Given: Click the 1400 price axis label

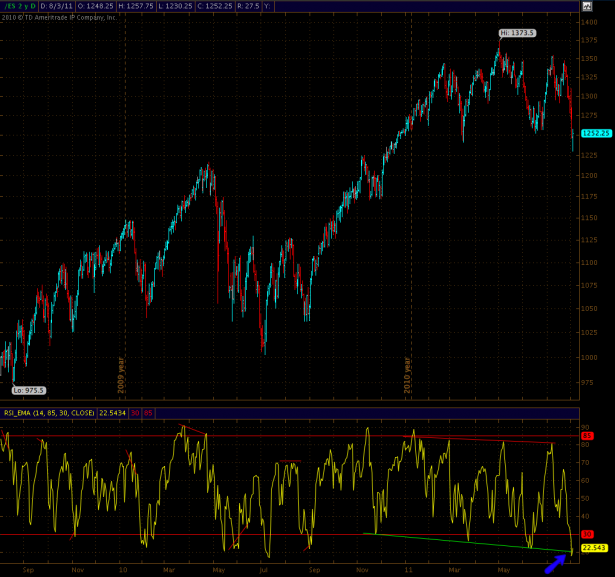Looking at the screenshot, I should pos(589,22).
